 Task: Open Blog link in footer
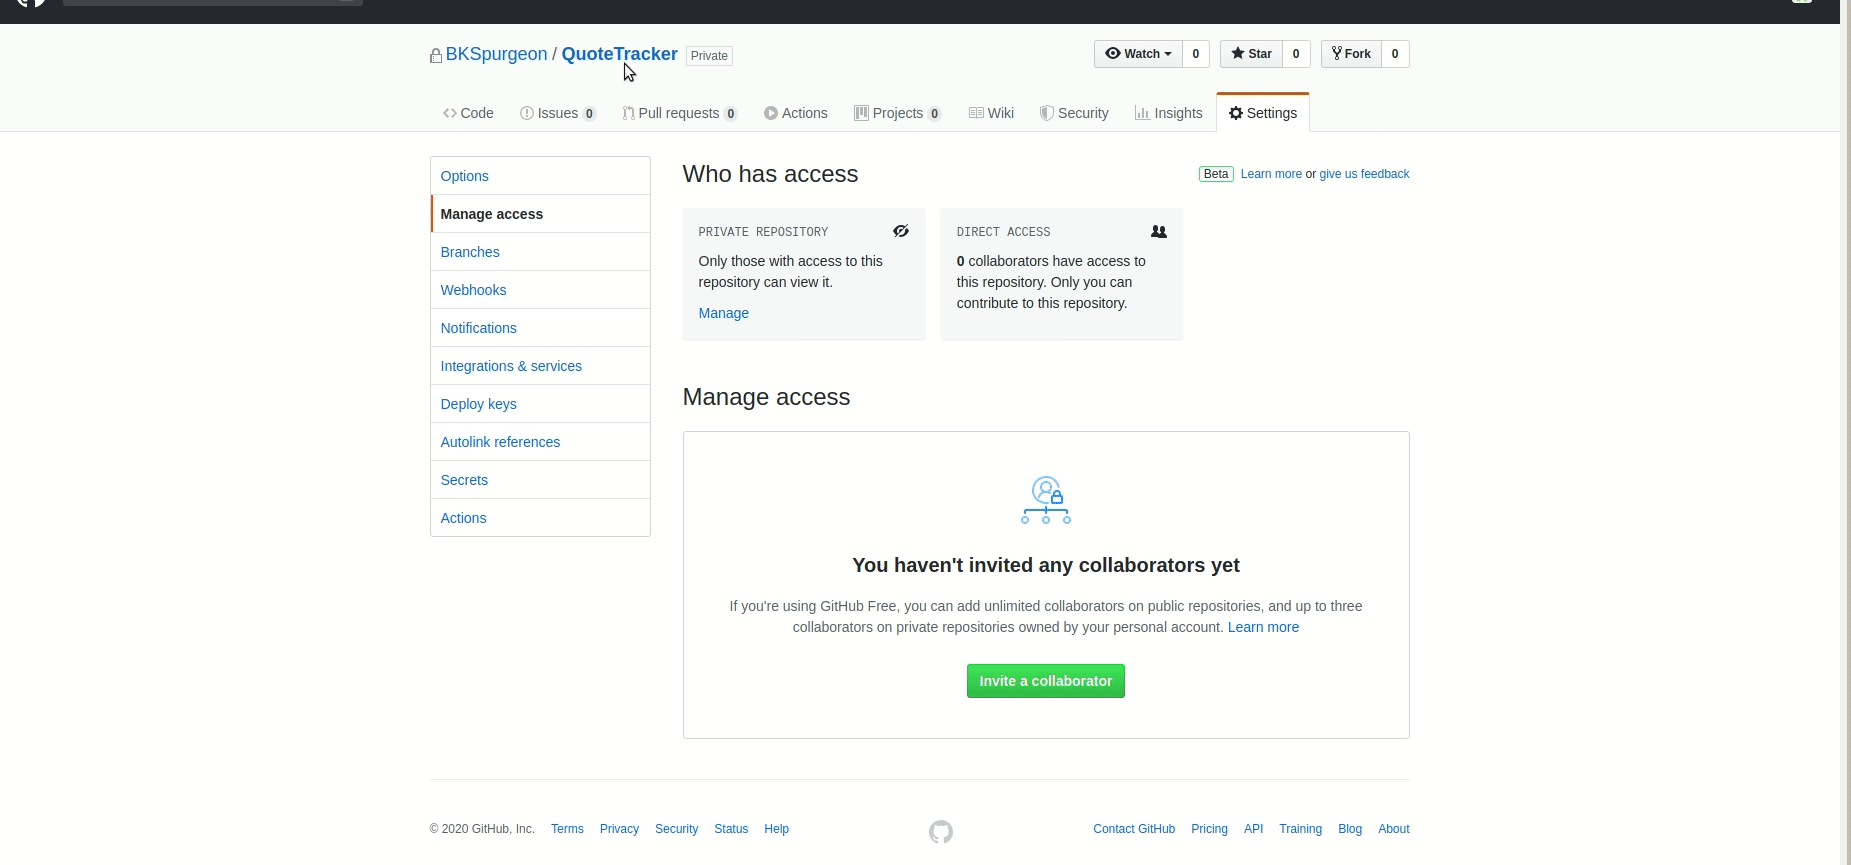1350,829
